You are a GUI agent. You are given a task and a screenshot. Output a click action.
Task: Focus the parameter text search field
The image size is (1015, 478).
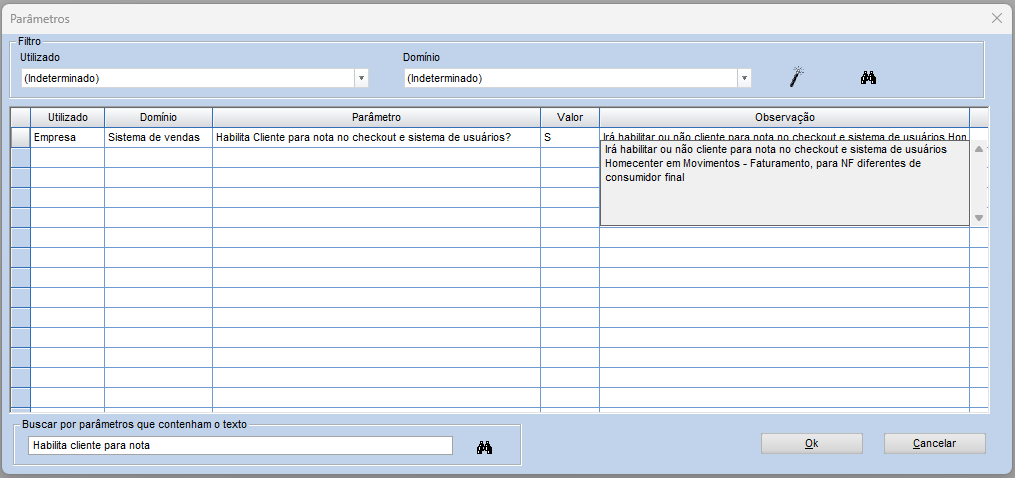click(240, 446)
